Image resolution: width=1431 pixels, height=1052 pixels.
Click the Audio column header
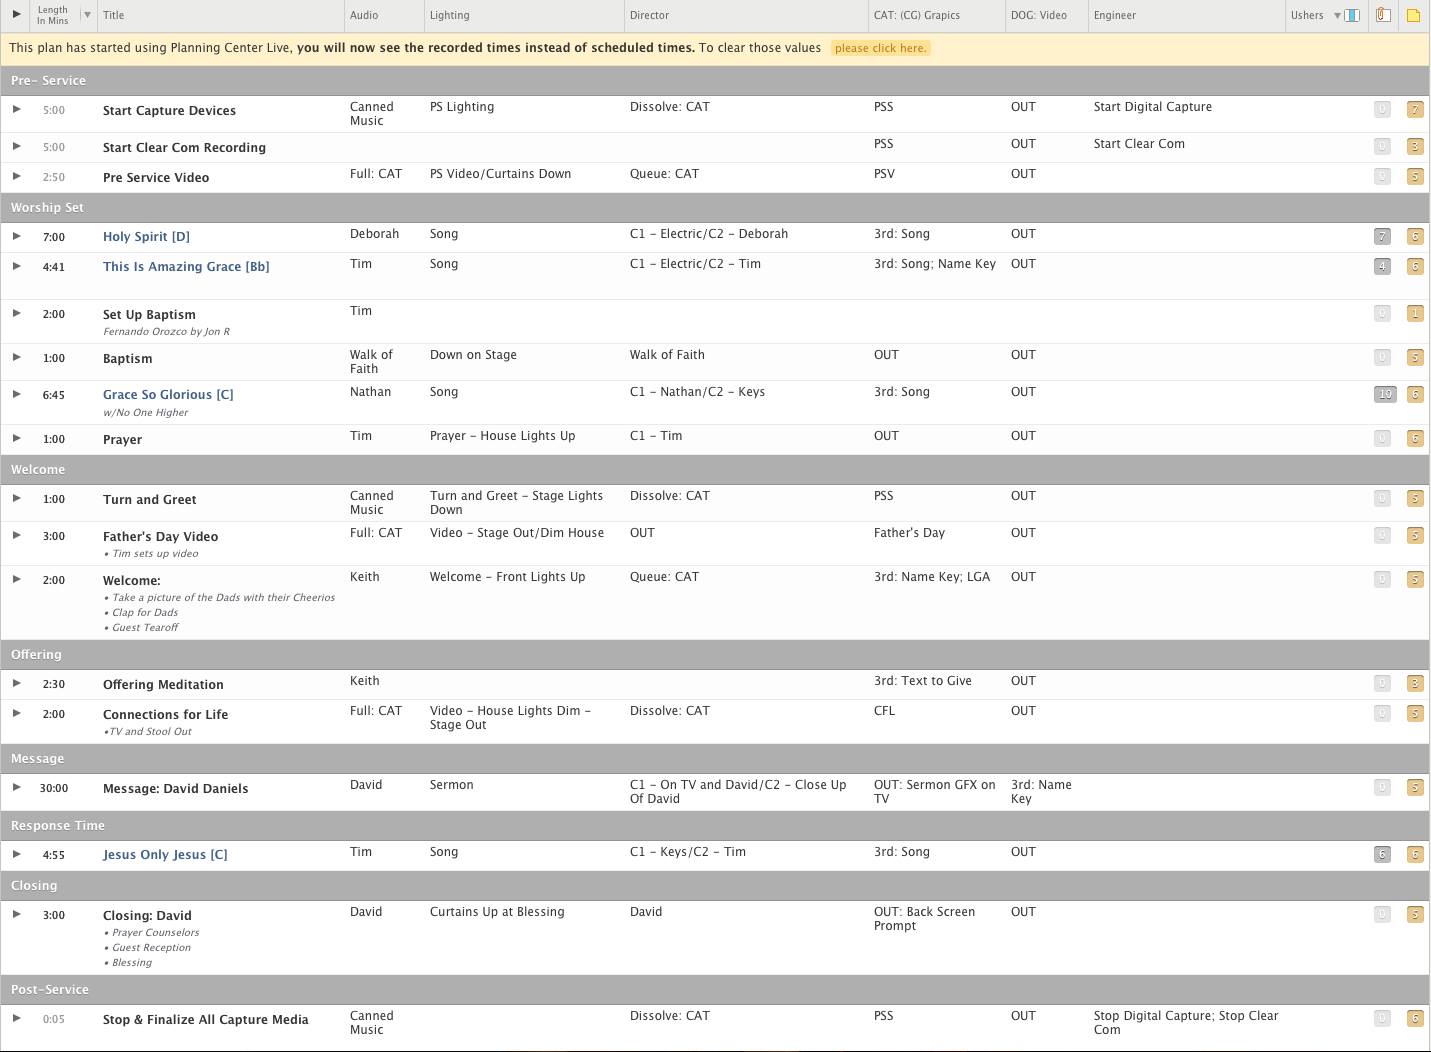[364, 15]
